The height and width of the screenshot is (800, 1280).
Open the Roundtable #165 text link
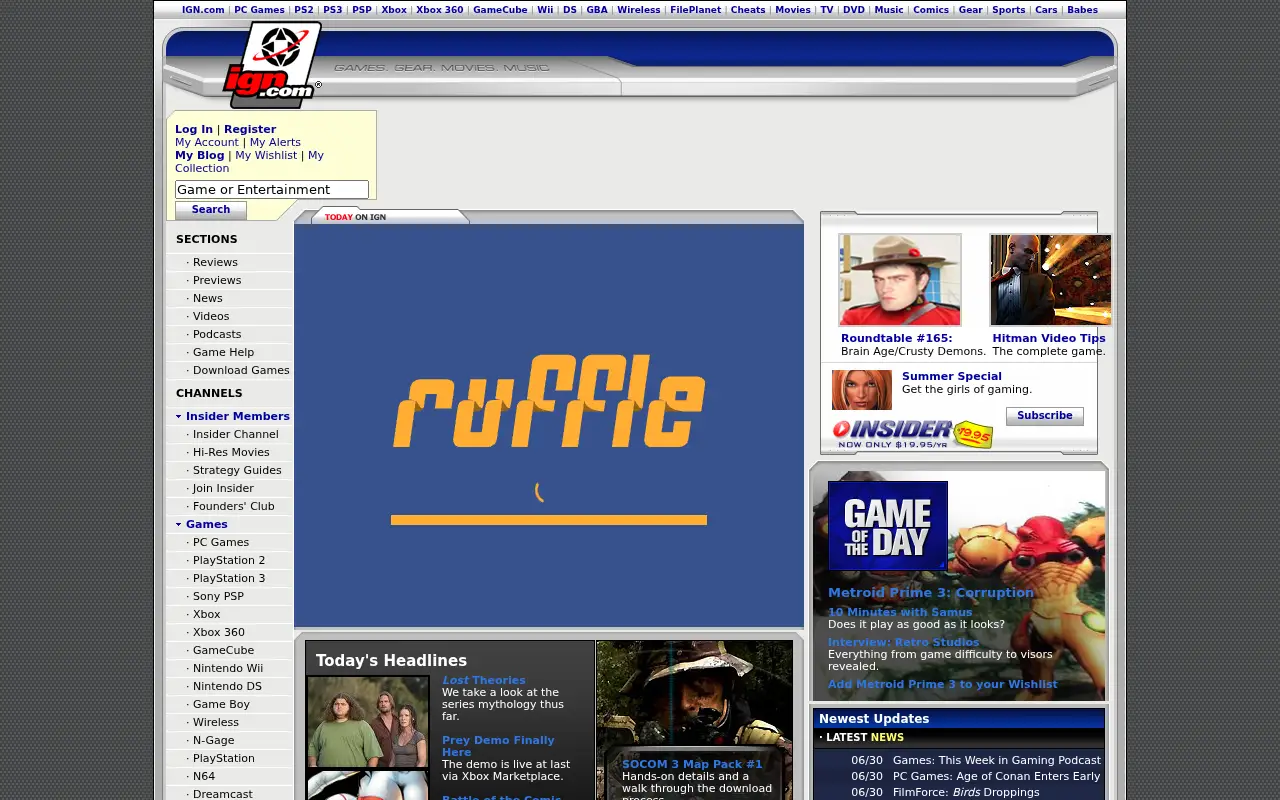[897, 338]
